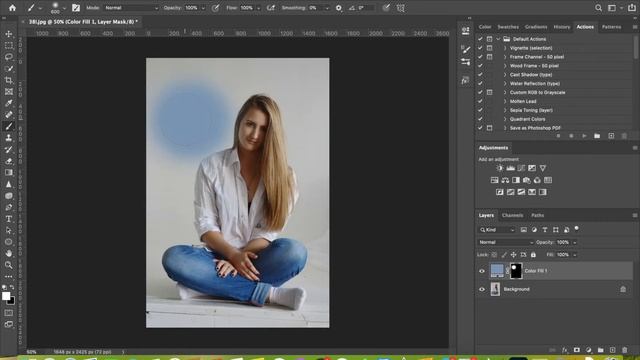Select the Crop tool
The height and width of the screenshot is (360, 640).
pos(9,80)
